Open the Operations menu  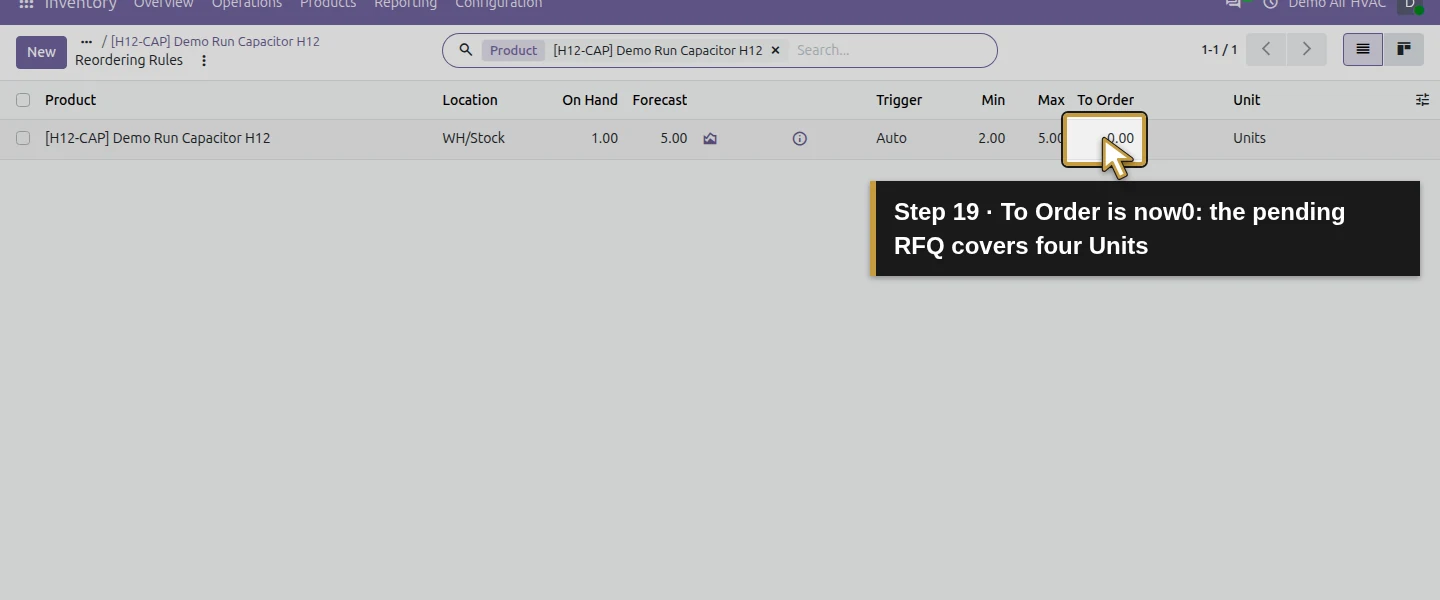[x=247, y=4]
